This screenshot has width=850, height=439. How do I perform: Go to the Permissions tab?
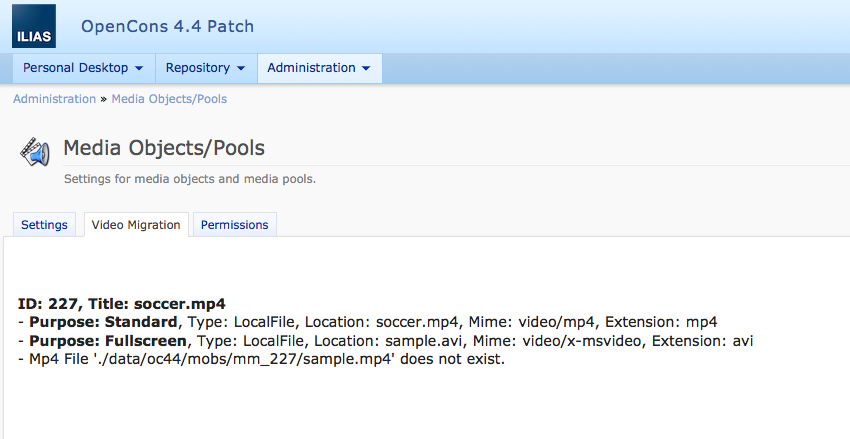[x=234, y=225]
